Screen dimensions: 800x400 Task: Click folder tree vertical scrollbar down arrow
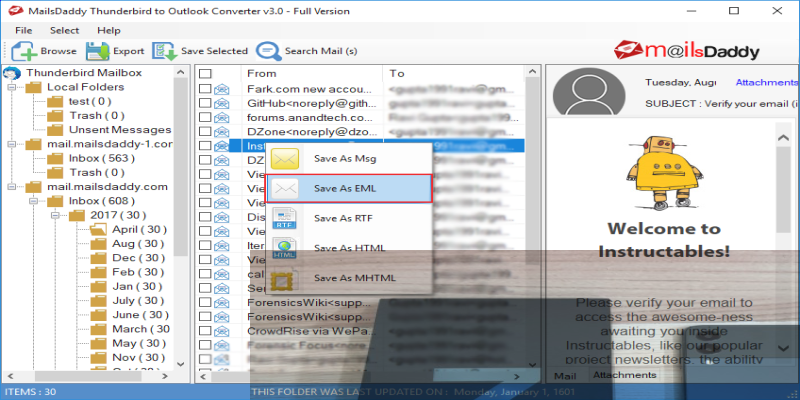point(180,364)
